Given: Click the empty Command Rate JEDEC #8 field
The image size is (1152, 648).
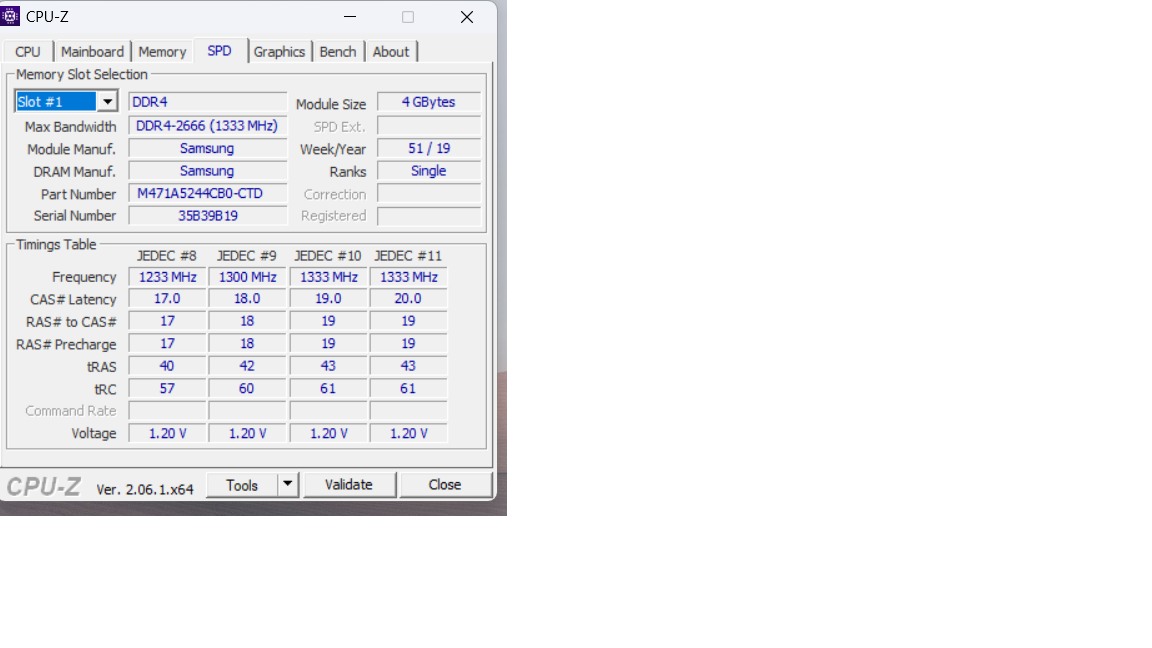Looking at the screenshot, I should [x=168, y=411].
